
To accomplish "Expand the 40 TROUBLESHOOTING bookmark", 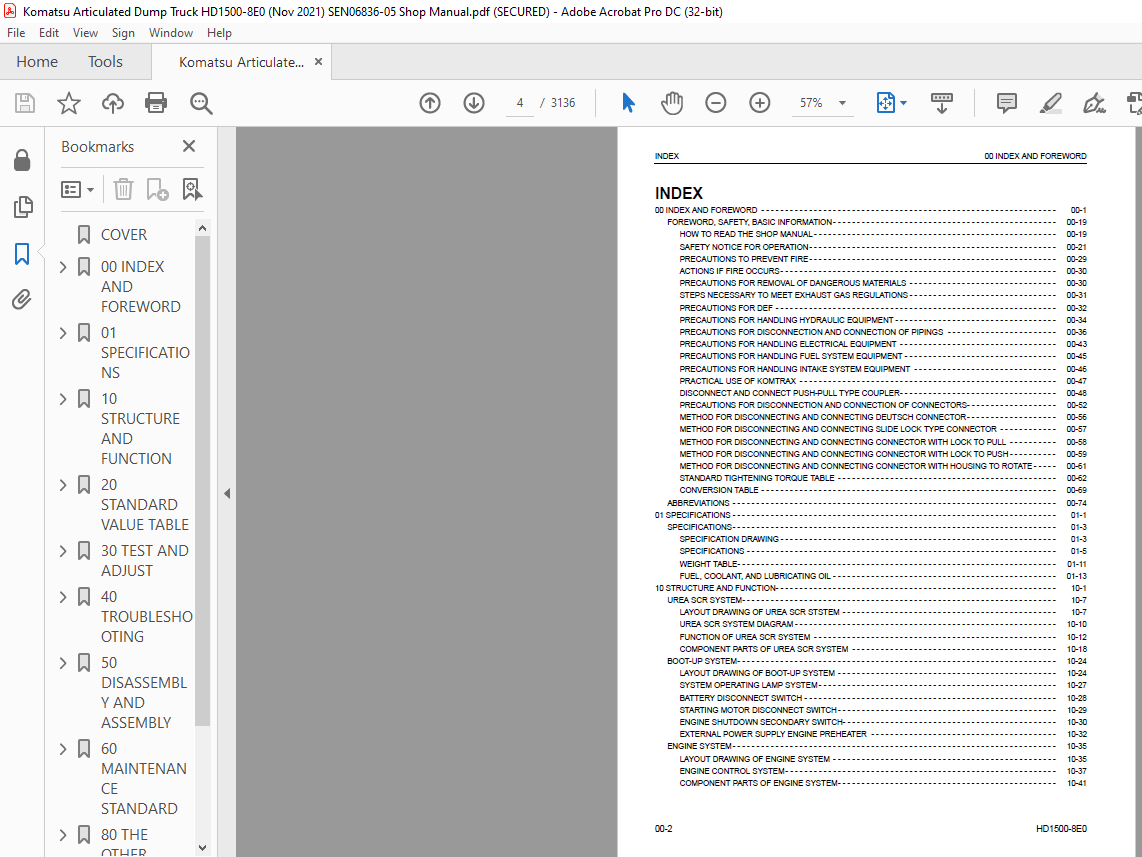I will [63, 598].
